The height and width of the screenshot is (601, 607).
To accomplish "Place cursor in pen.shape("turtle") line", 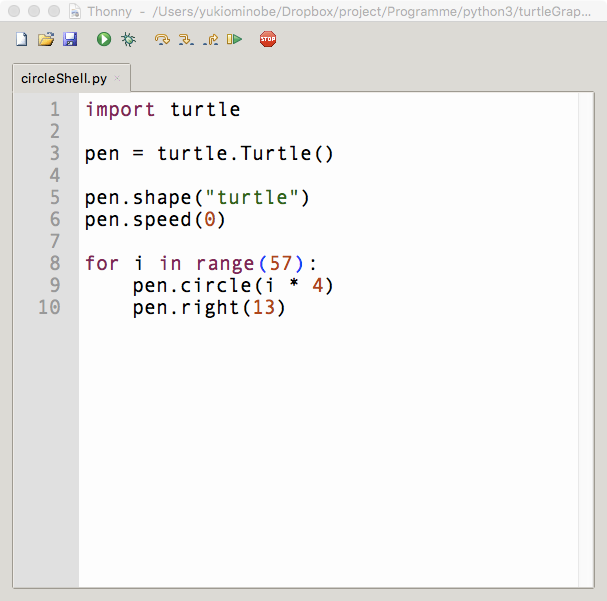I will click(x=197, y=197).
